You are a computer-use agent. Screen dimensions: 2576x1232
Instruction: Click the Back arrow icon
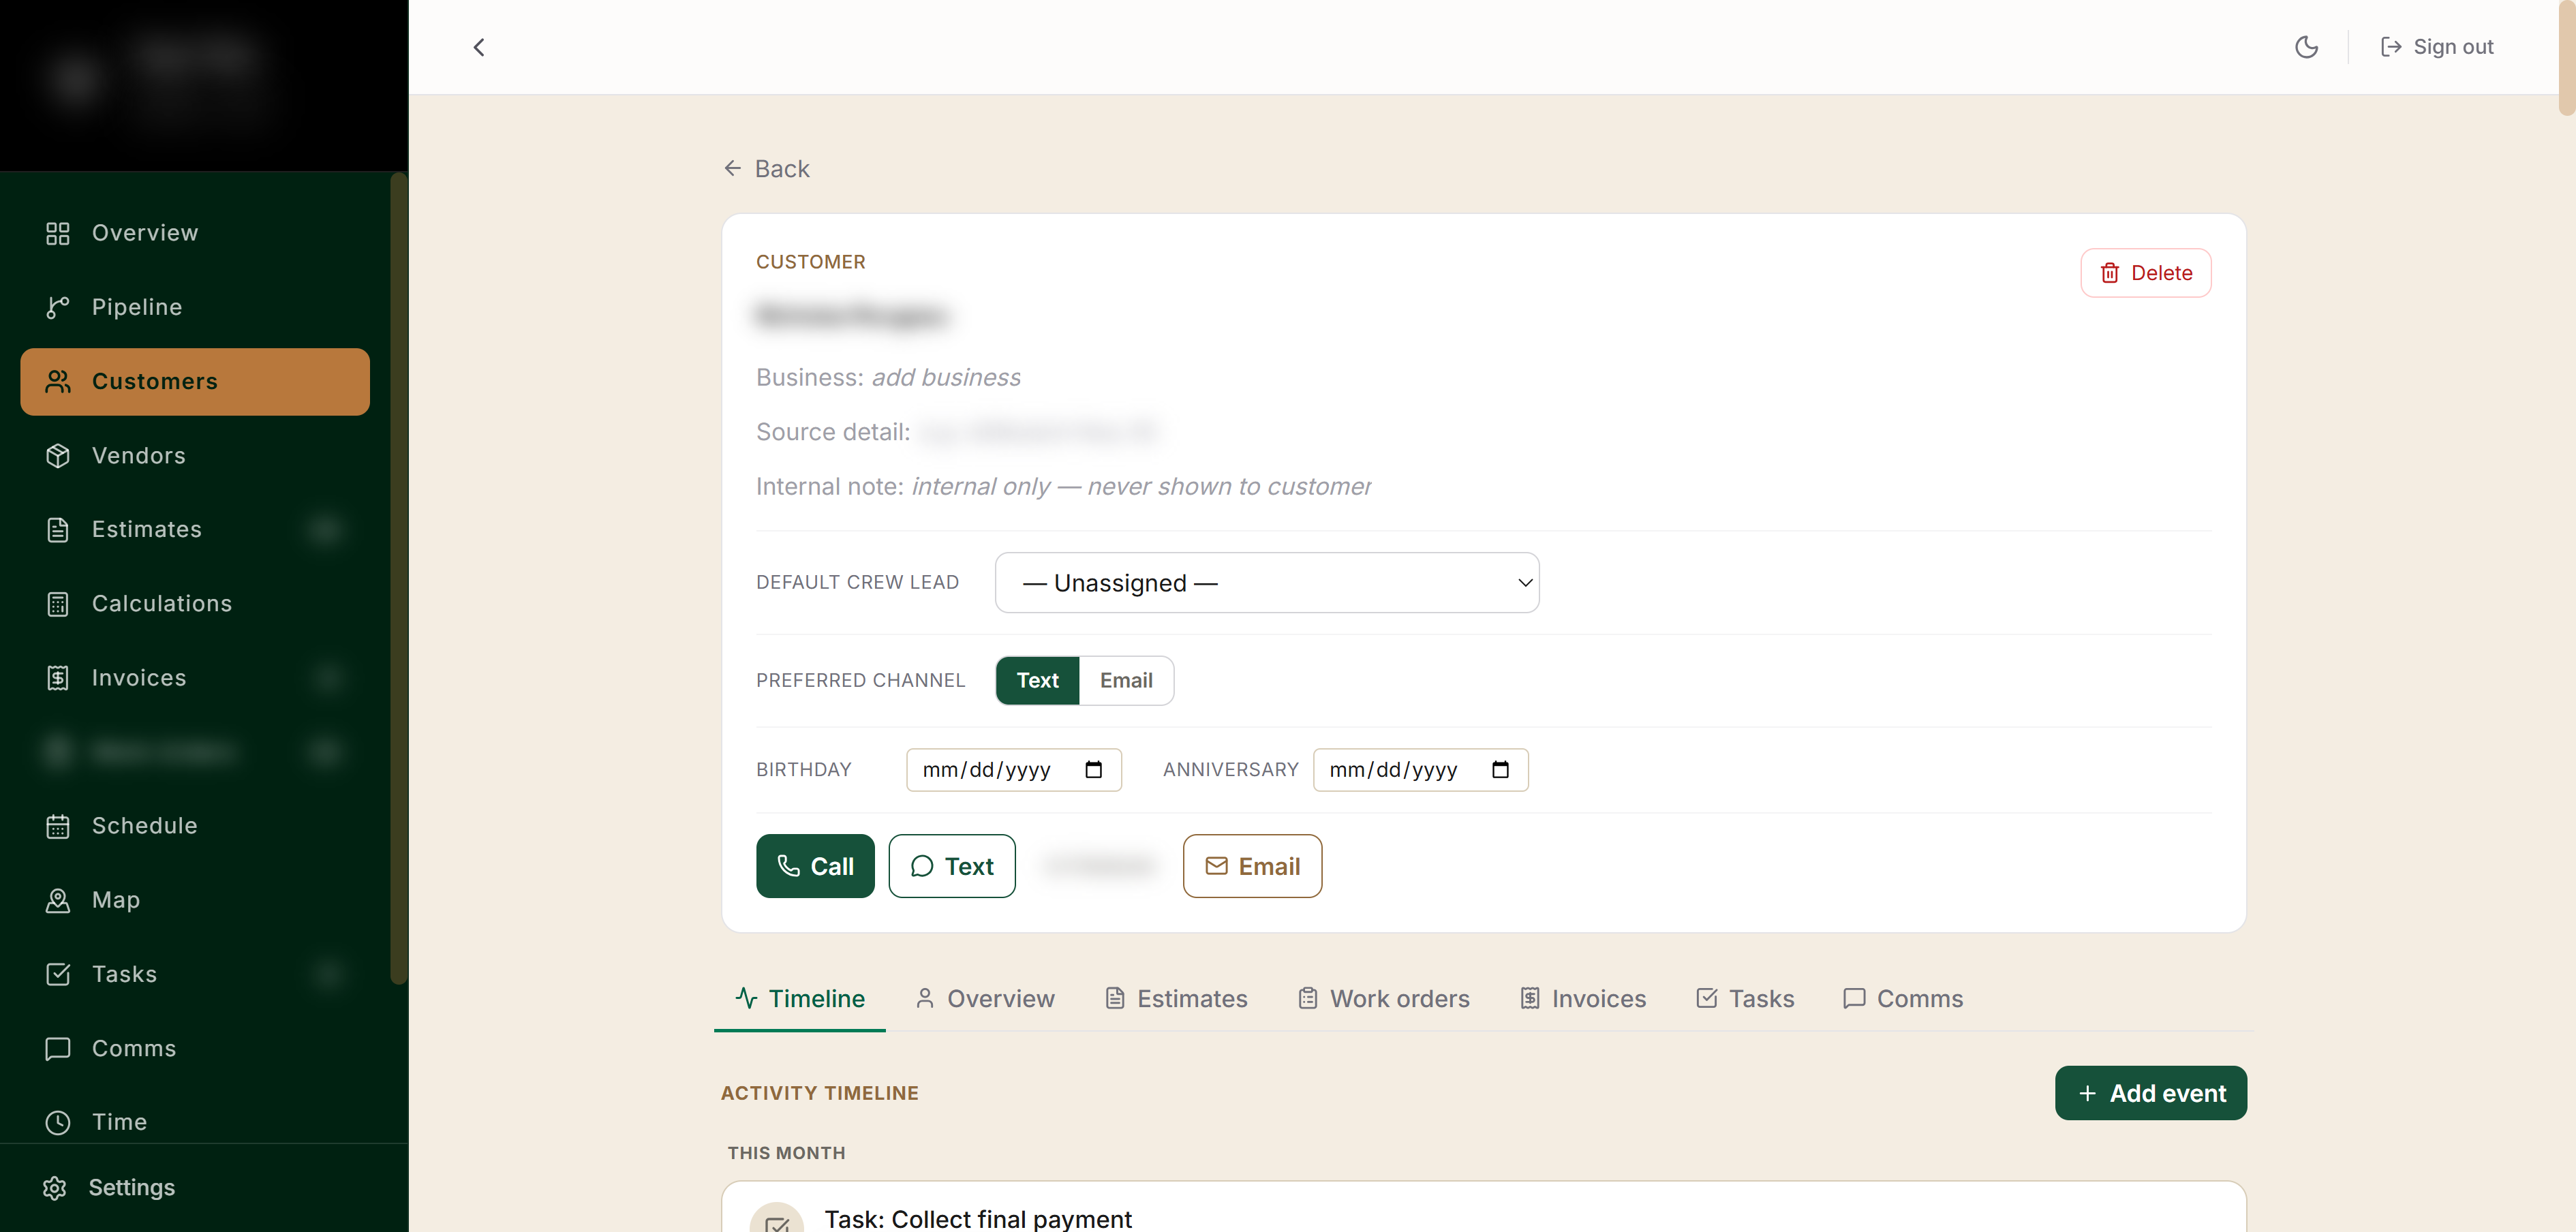(733, 168)
